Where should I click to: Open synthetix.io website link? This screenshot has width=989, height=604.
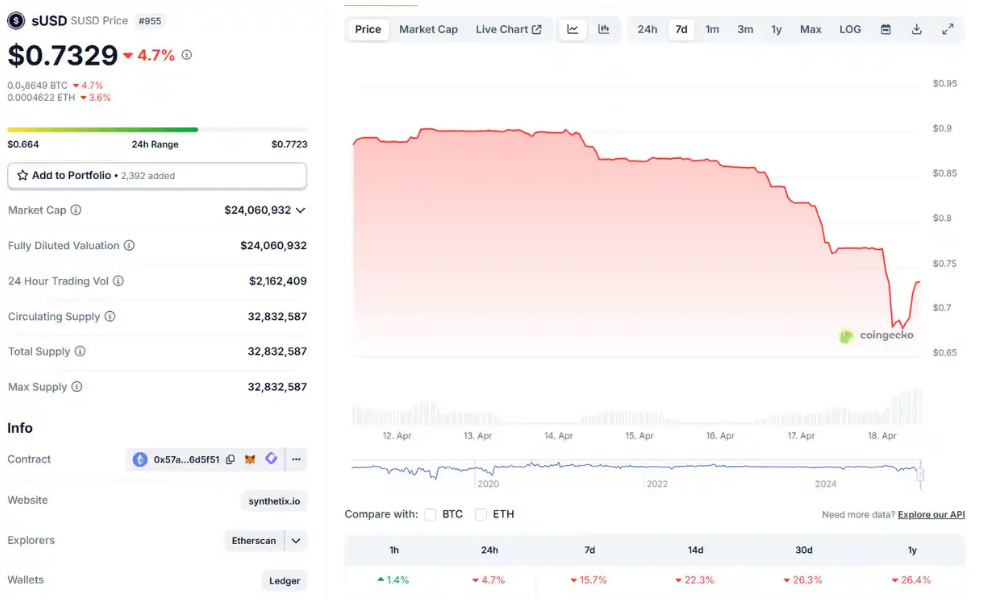[274, 501]
